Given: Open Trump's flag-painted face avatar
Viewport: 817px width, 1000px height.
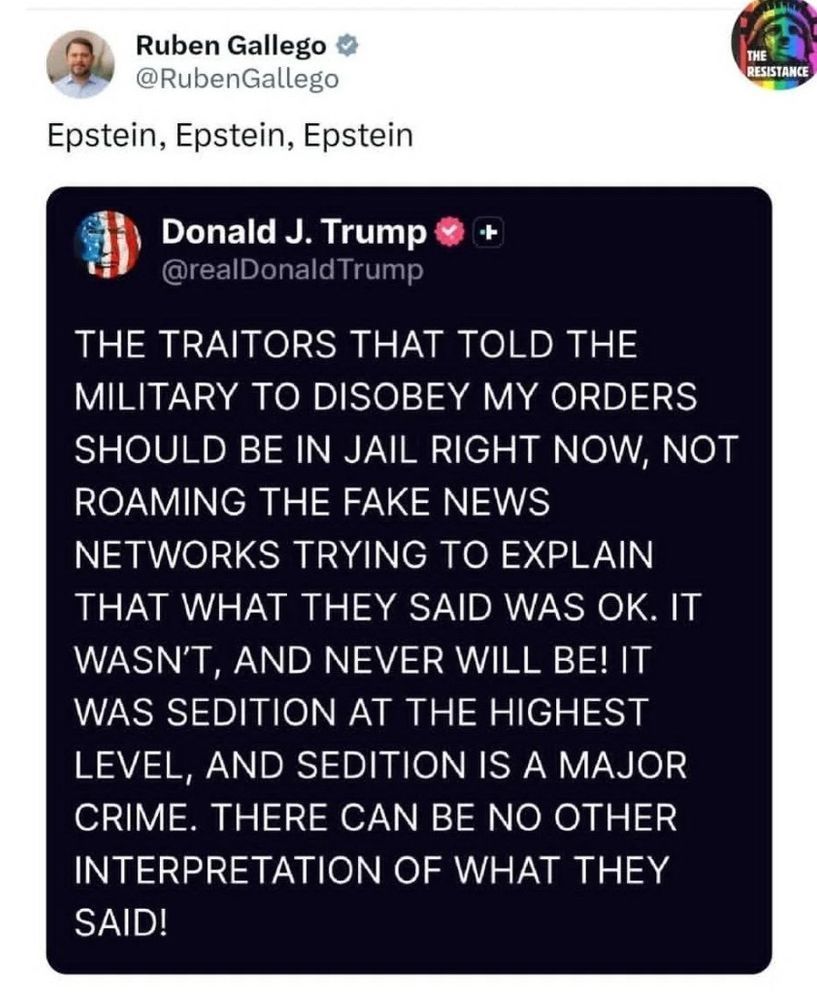Looking at the screenshot, I should 107,244.
